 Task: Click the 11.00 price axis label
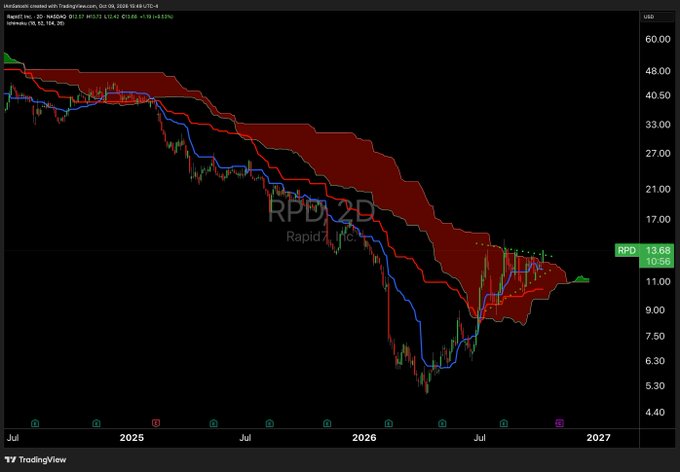click(x=657, y=282)
